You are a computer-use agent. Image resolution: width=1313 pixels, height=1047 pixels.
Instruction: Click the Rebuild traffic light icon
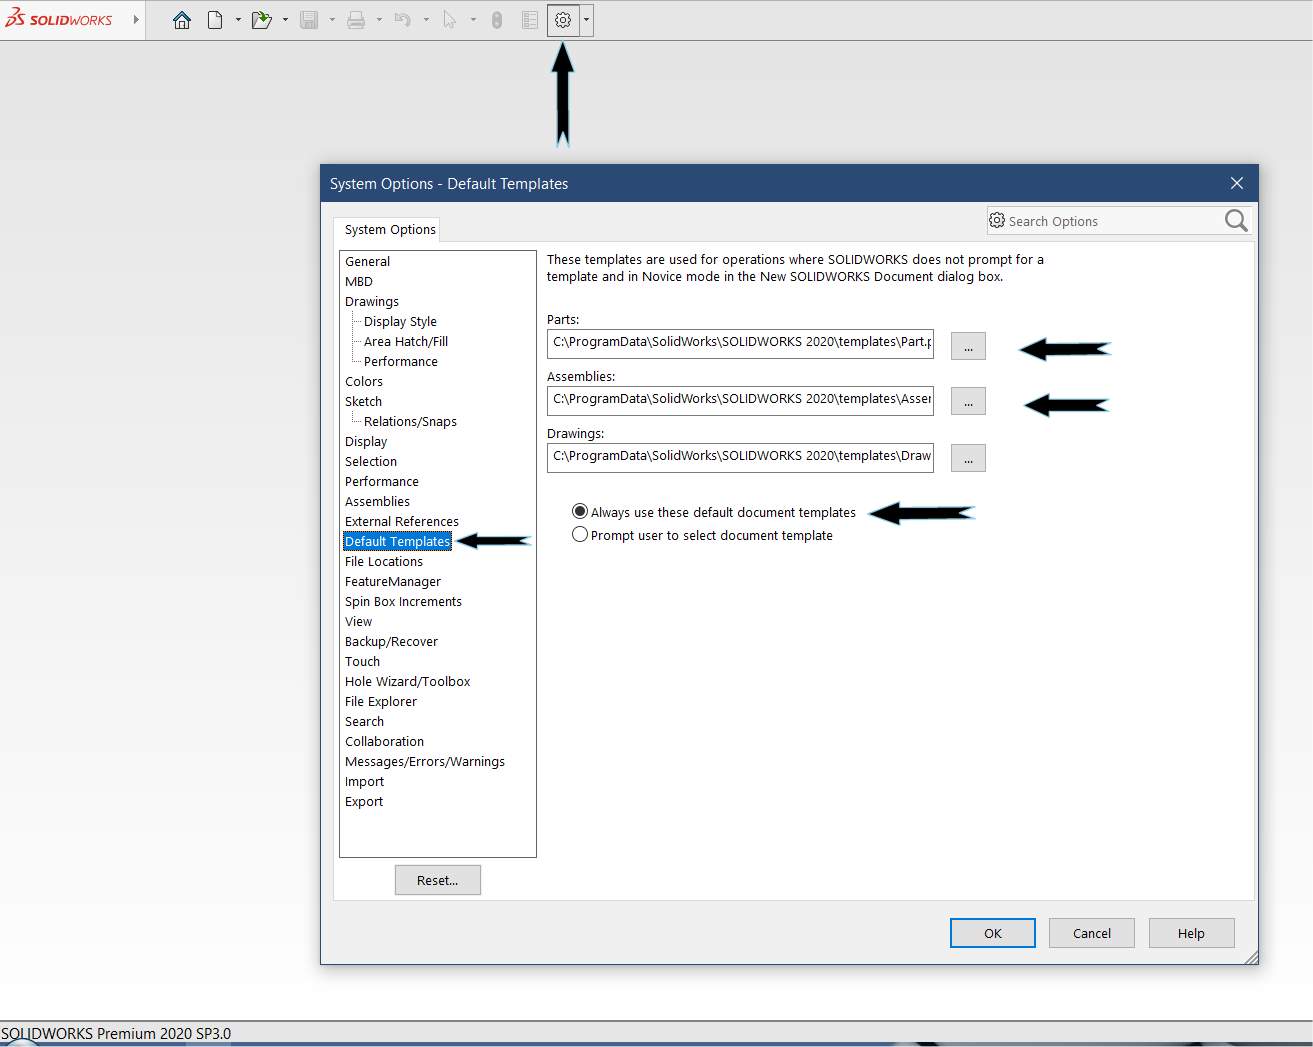[x=497, y=20]
